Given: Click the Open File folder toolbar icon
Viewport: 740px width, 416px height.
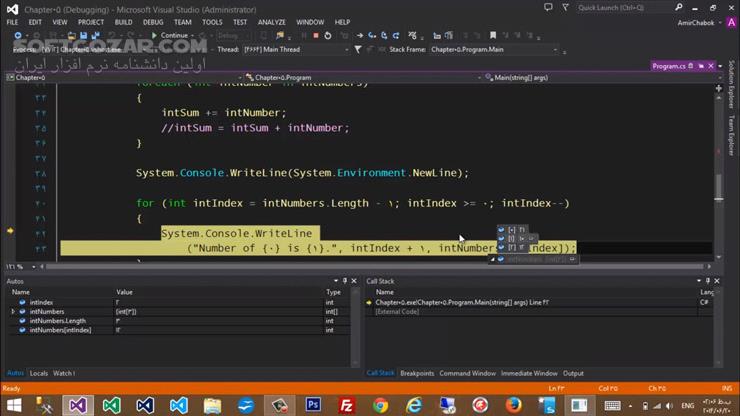Looking at the screenshot, I should (x=71, y=35).
